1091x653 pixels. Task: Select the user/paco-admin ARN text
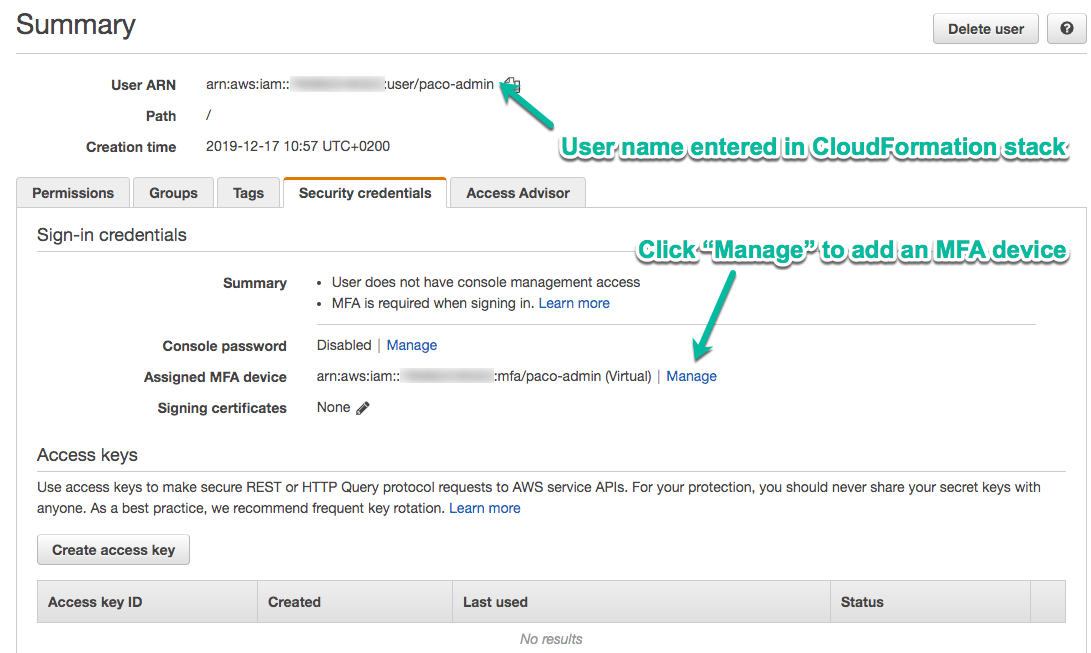click(x=350, y=84)
